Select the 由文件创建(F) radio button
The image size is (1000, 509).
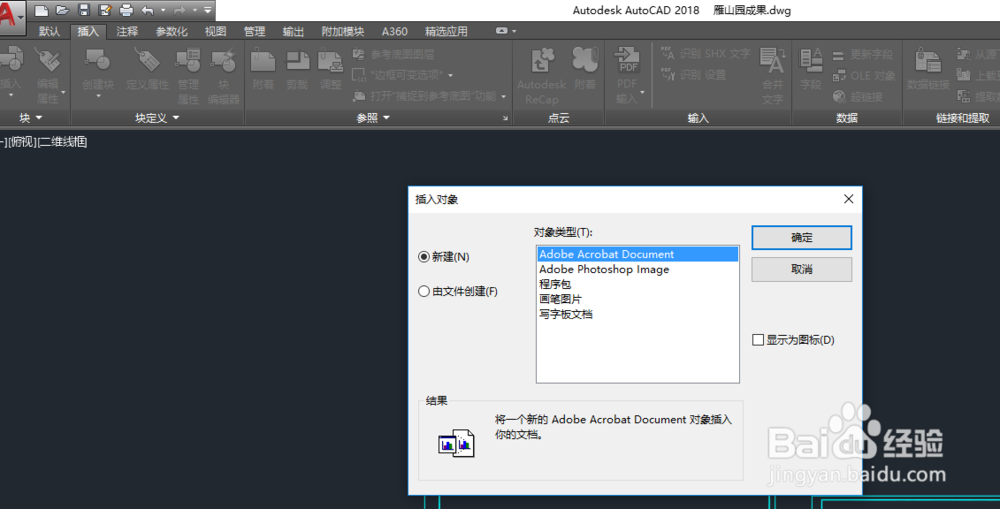pos(458,291)
